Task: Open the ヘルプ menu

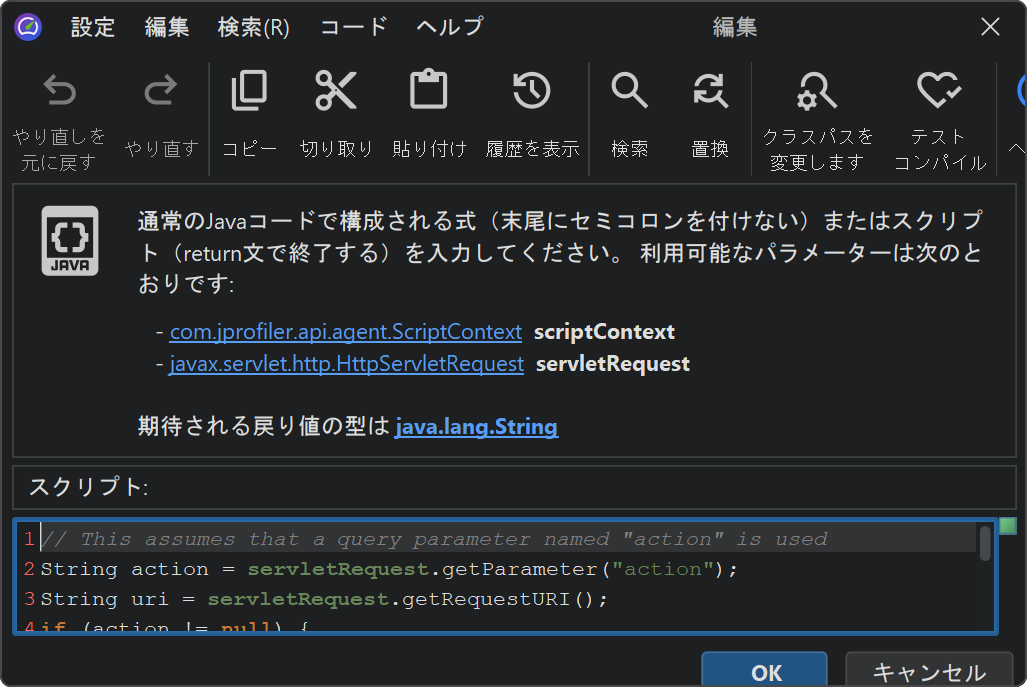Action: click(450, 27)
